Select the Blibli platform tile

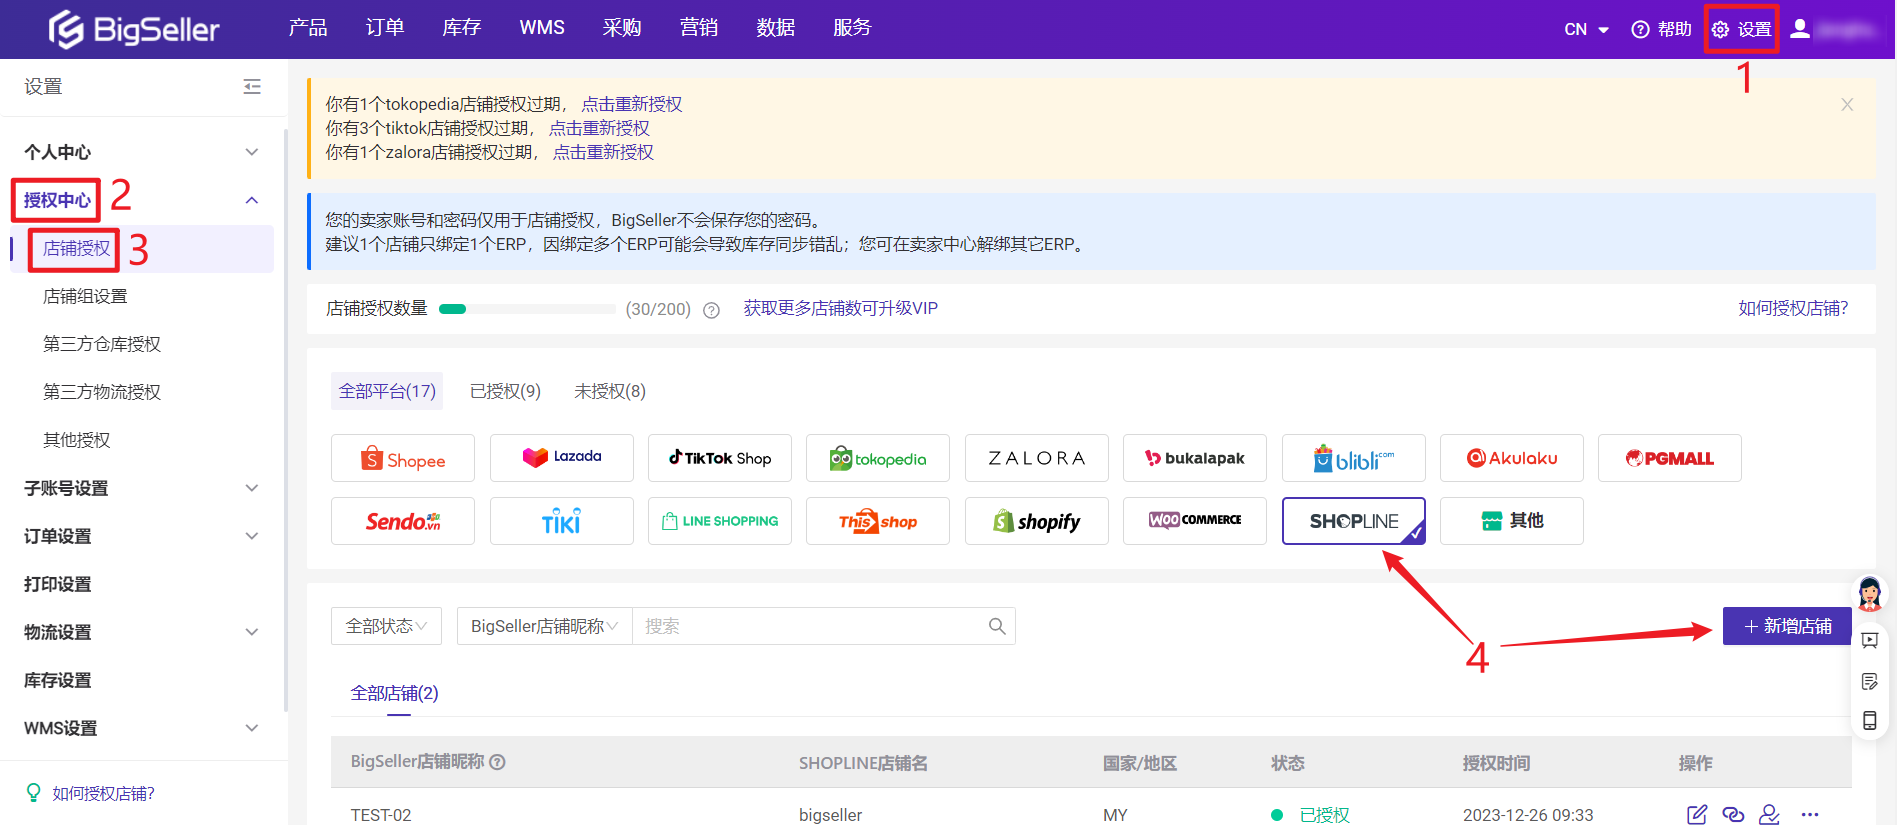point(1354,458)
